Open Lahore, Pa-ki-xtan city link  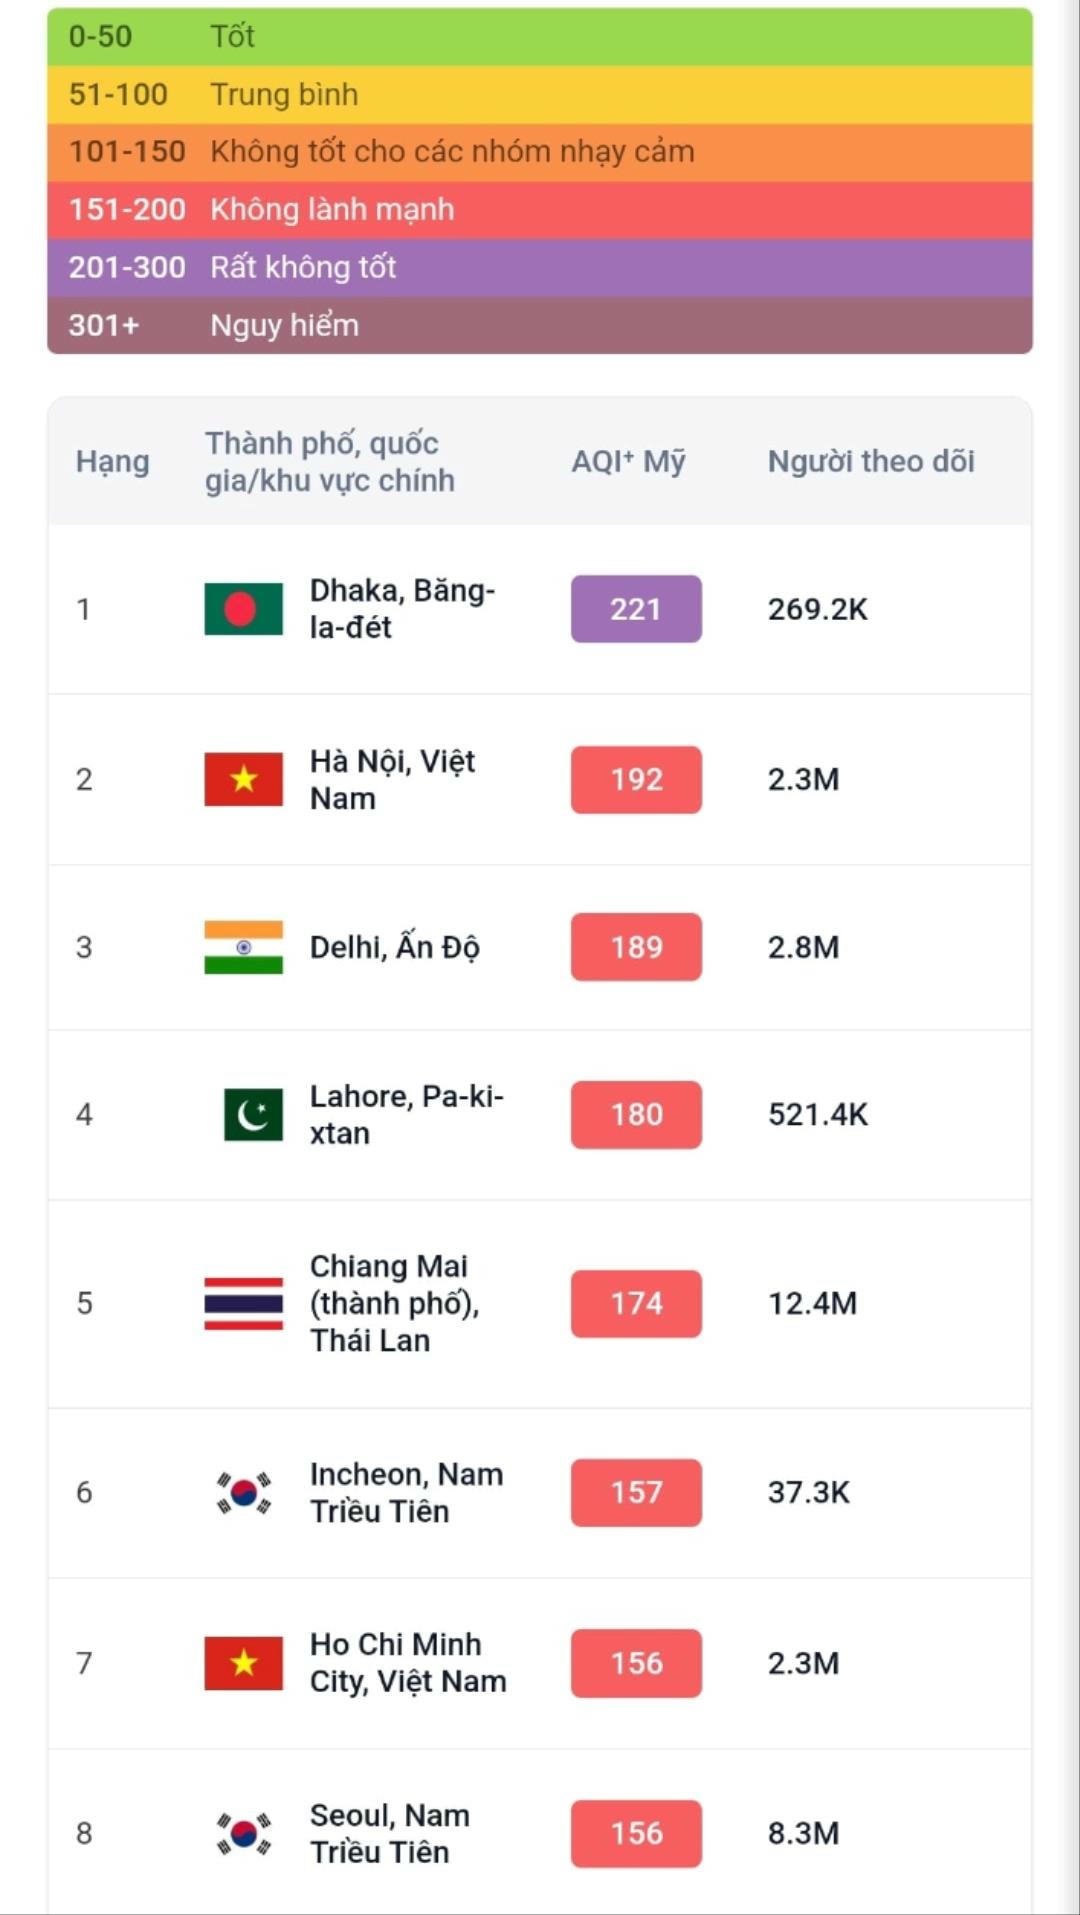(406, 1114)
